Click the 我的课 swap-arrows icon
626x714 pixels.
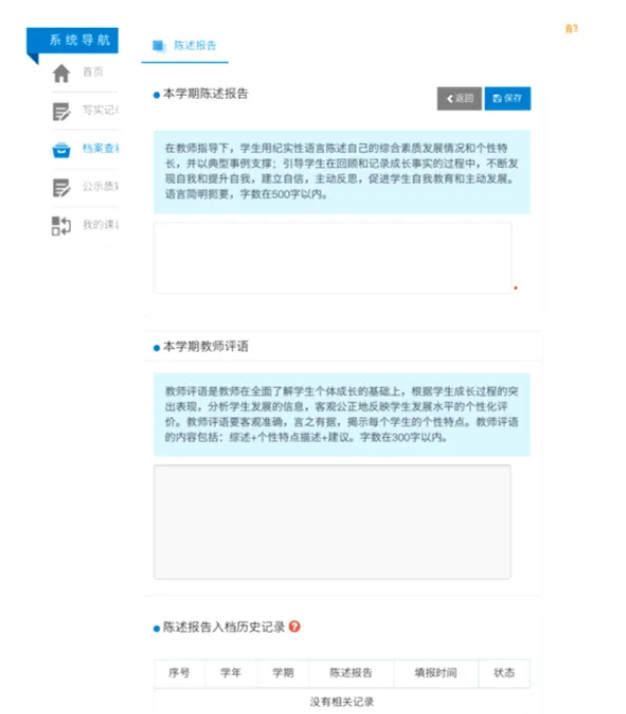point(62,225)
